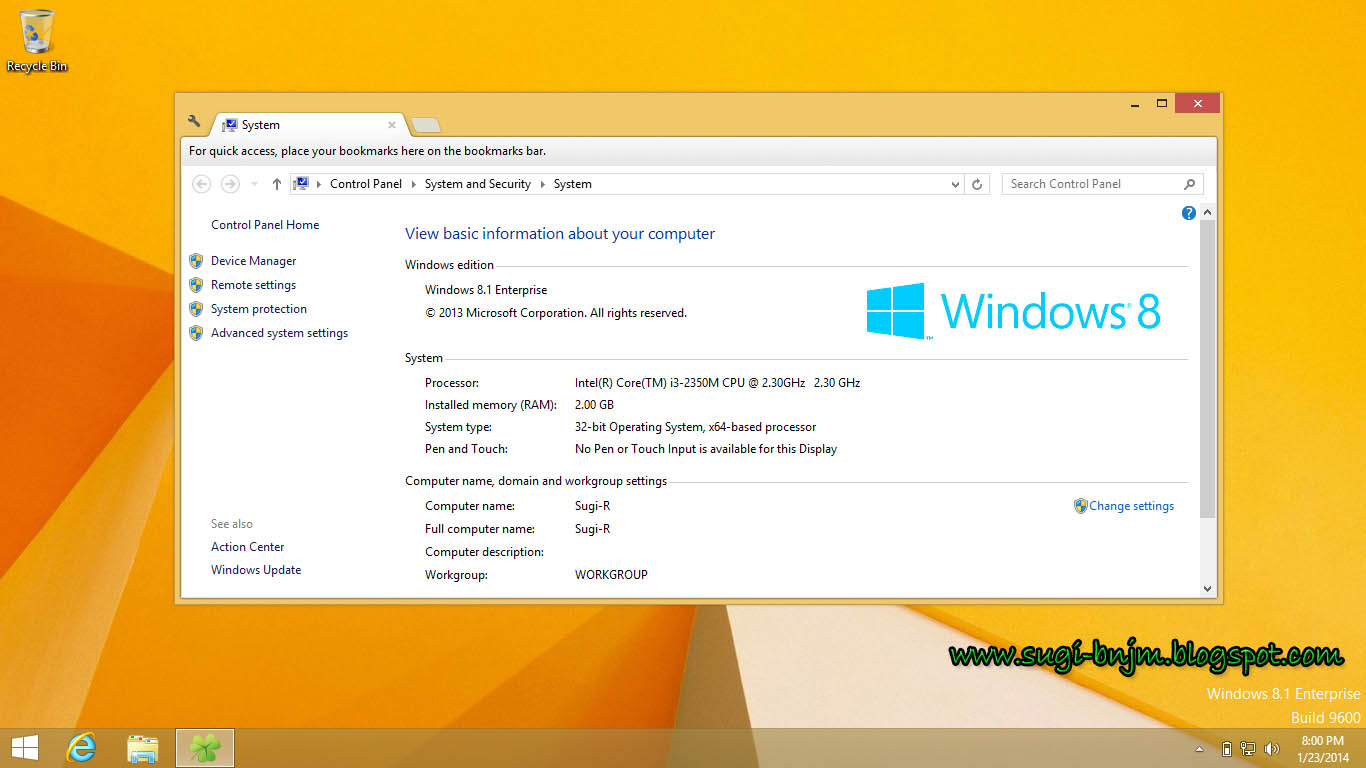Click the Device Manager shield icon
The image size is (1366, 768).
pos(196,260)
